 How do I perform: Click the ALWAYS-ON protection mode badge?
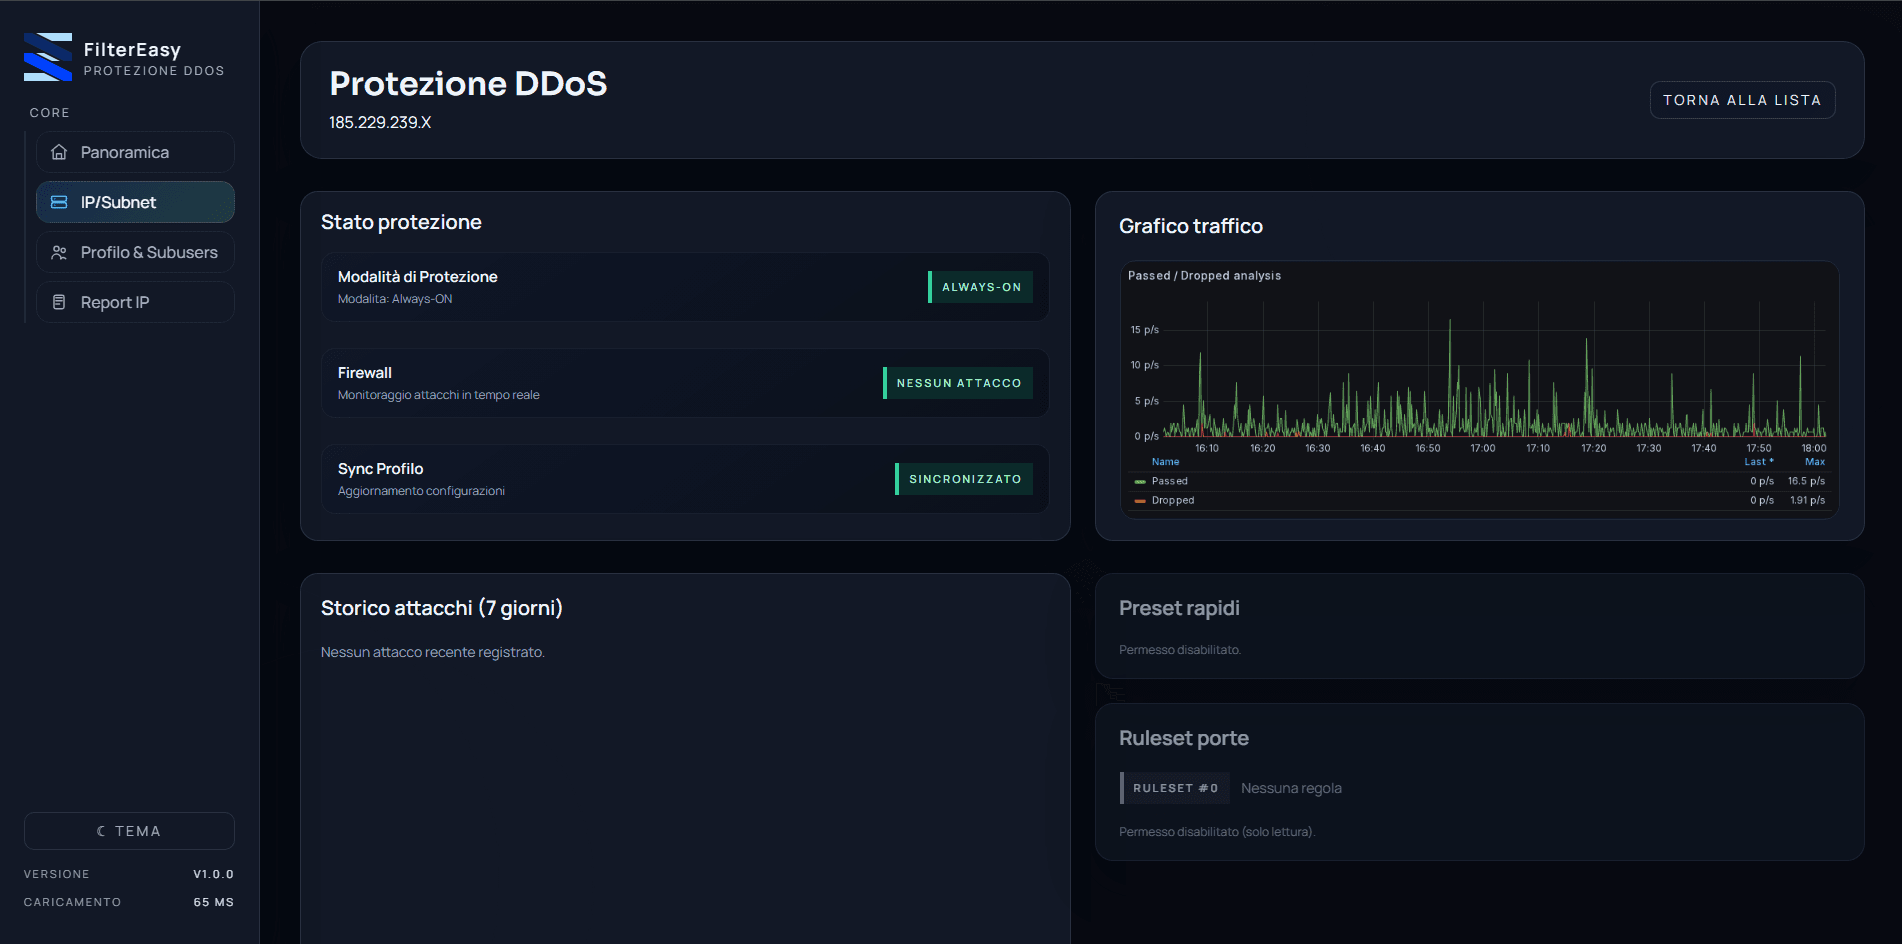click(980, 287)
